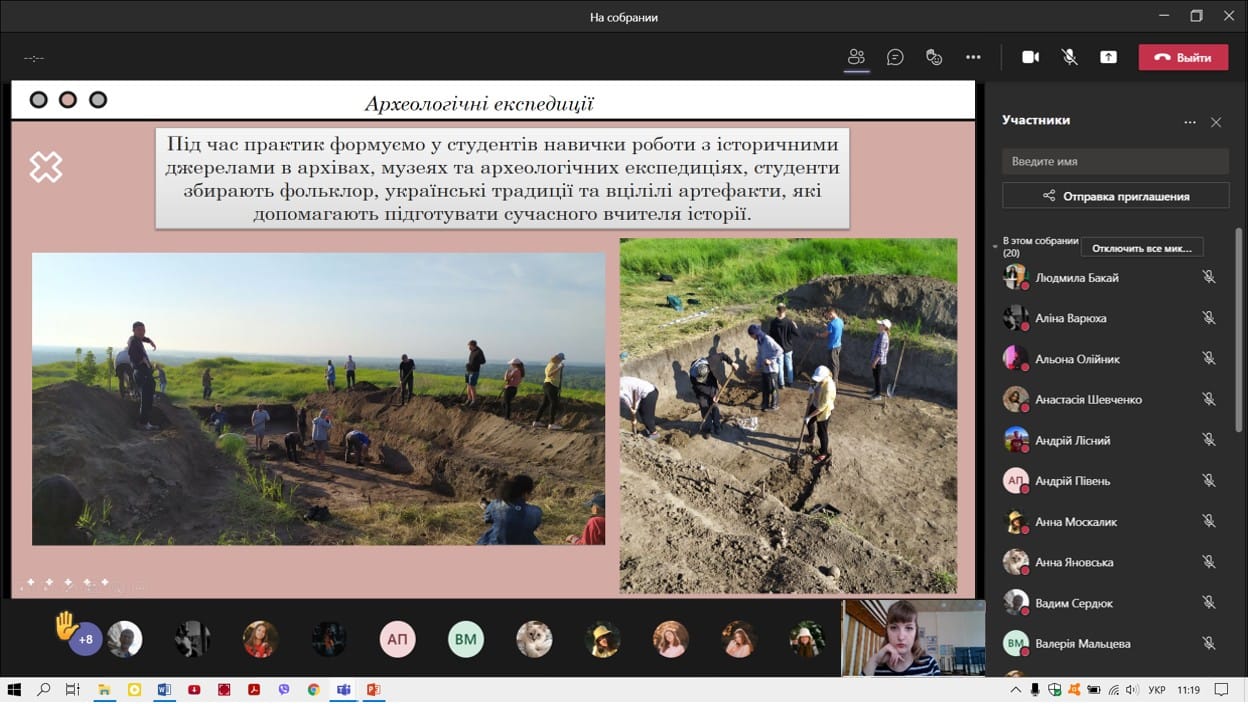Open the participants panel icon
Viewport: 1249px width, 704px height.
point(856,57)
